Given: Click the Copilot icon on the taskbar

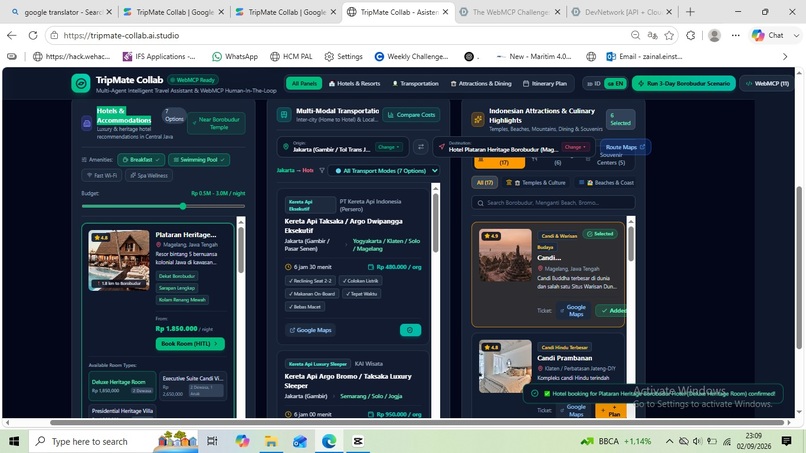Looking at the screenshot, I should pos(242,441).
